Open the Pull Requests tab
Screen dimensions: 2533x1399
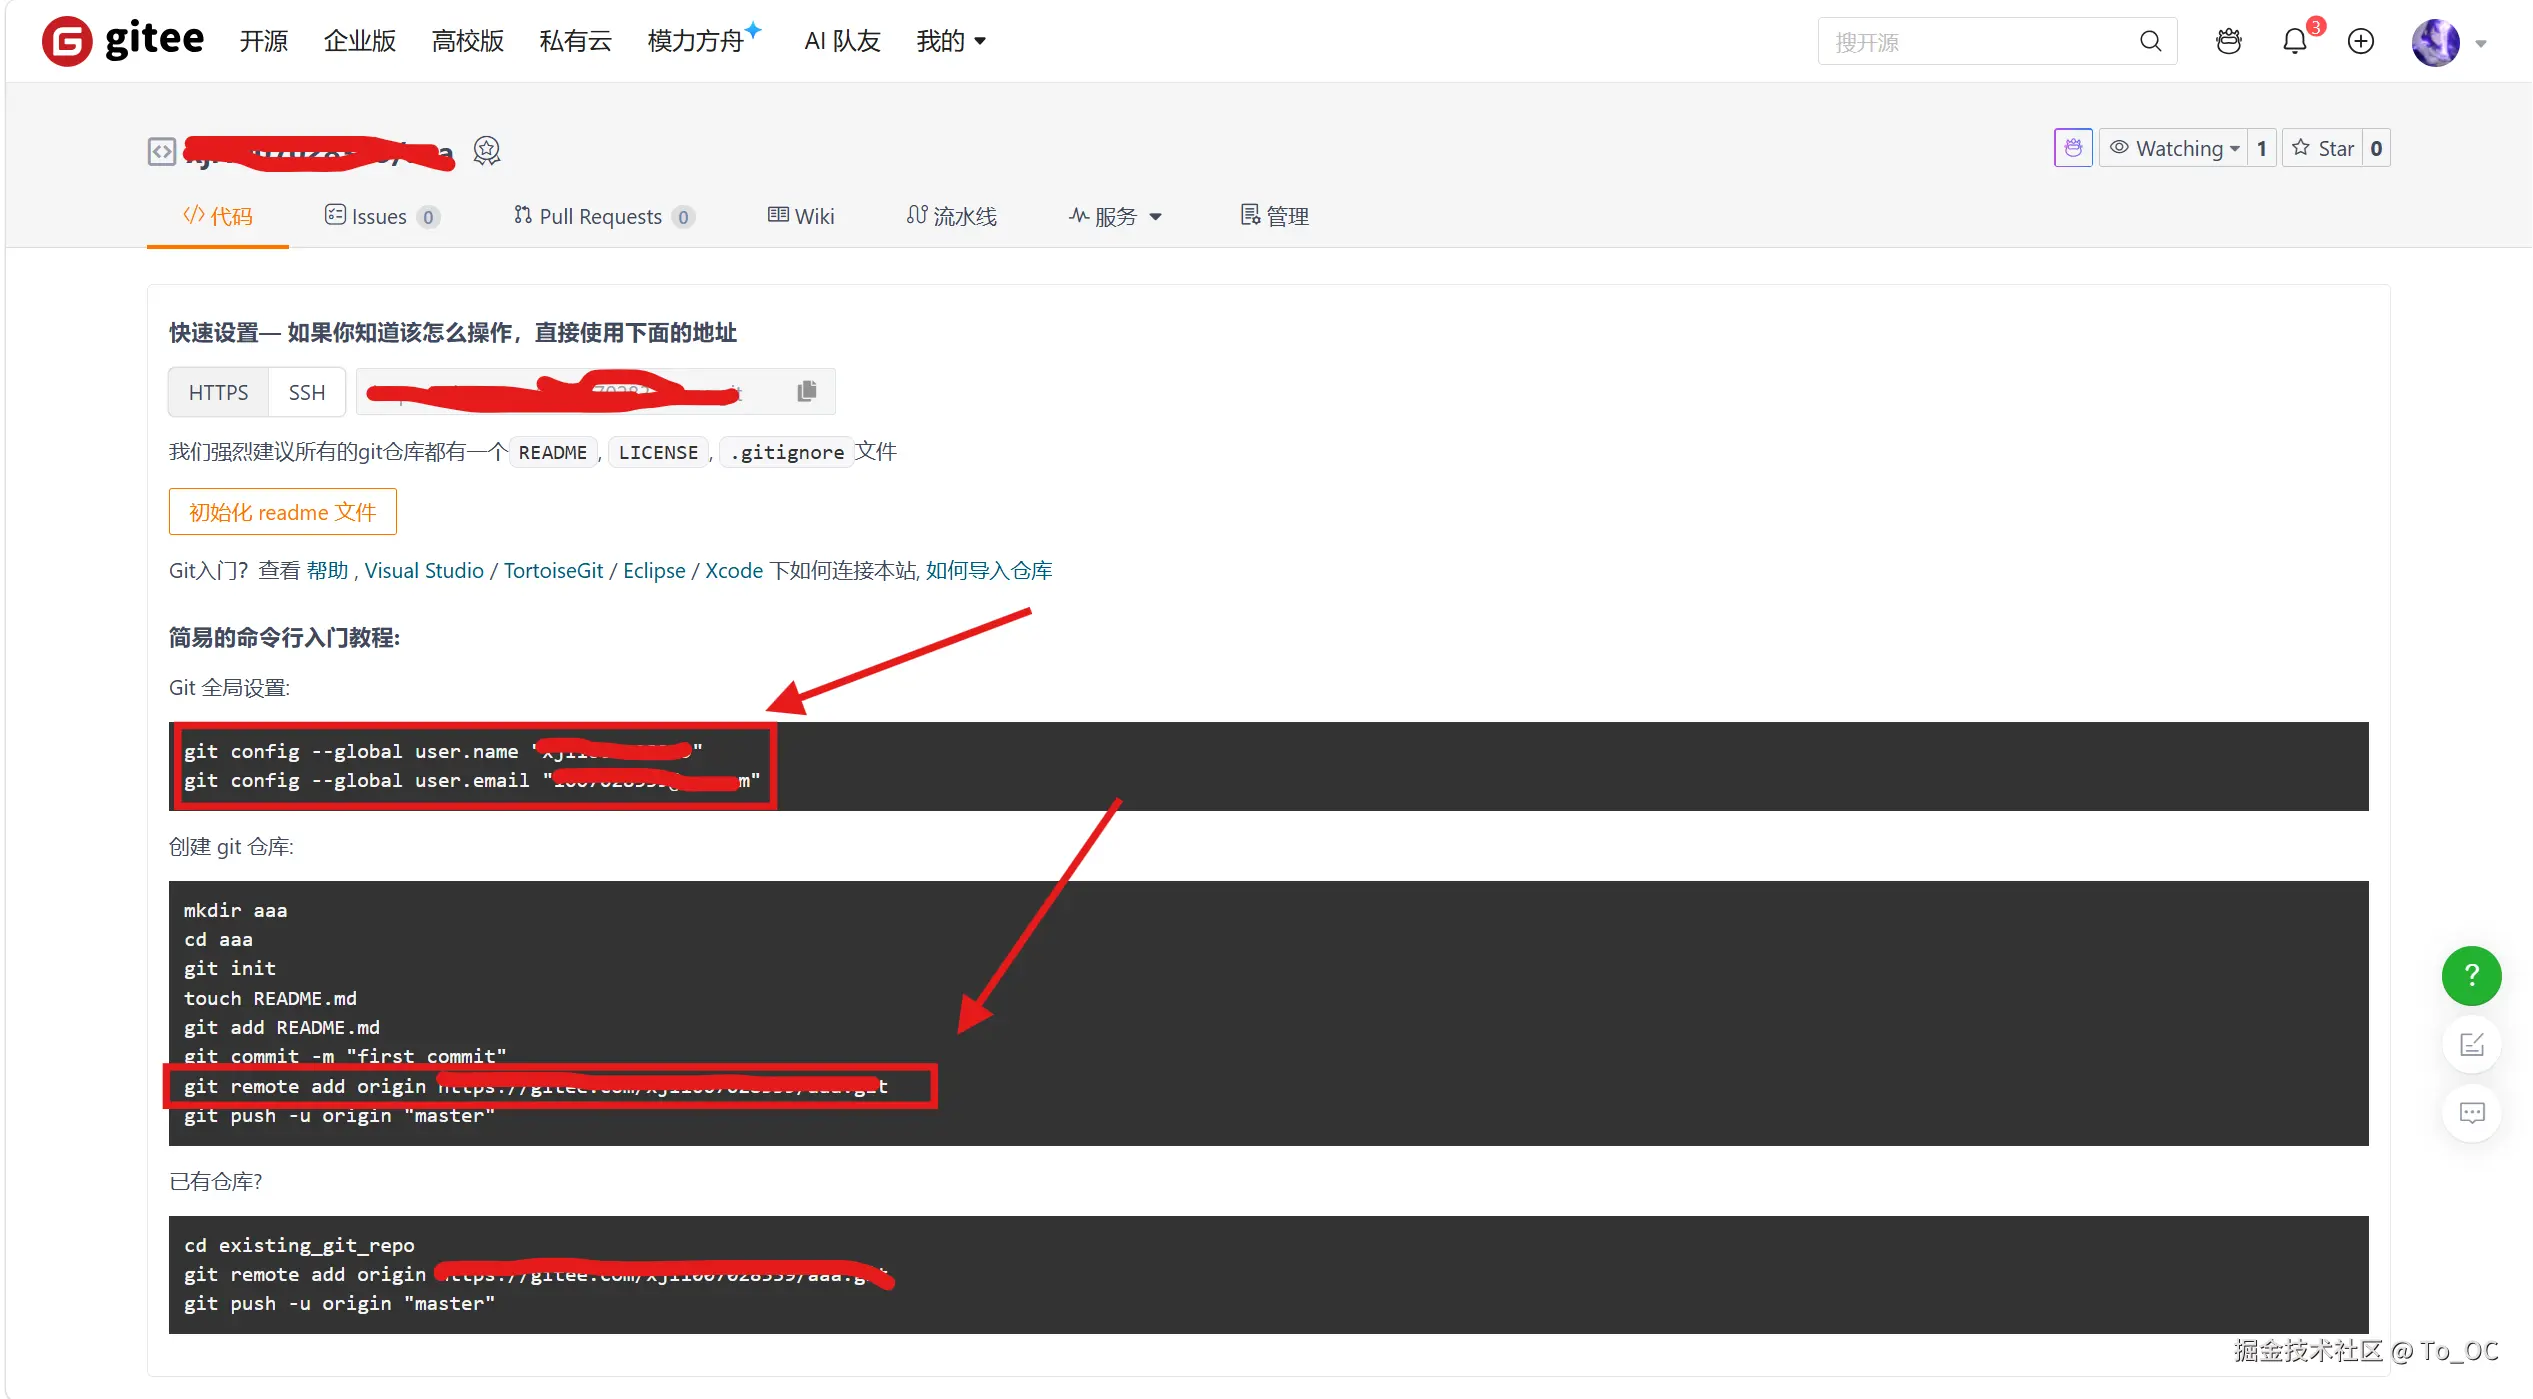coord(604,216)
